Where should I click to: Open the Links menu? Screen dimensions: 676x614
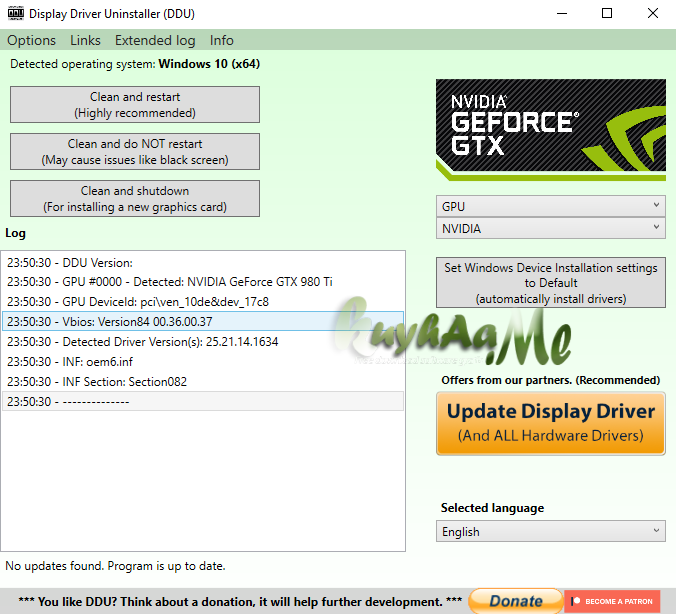click(85, 40)
